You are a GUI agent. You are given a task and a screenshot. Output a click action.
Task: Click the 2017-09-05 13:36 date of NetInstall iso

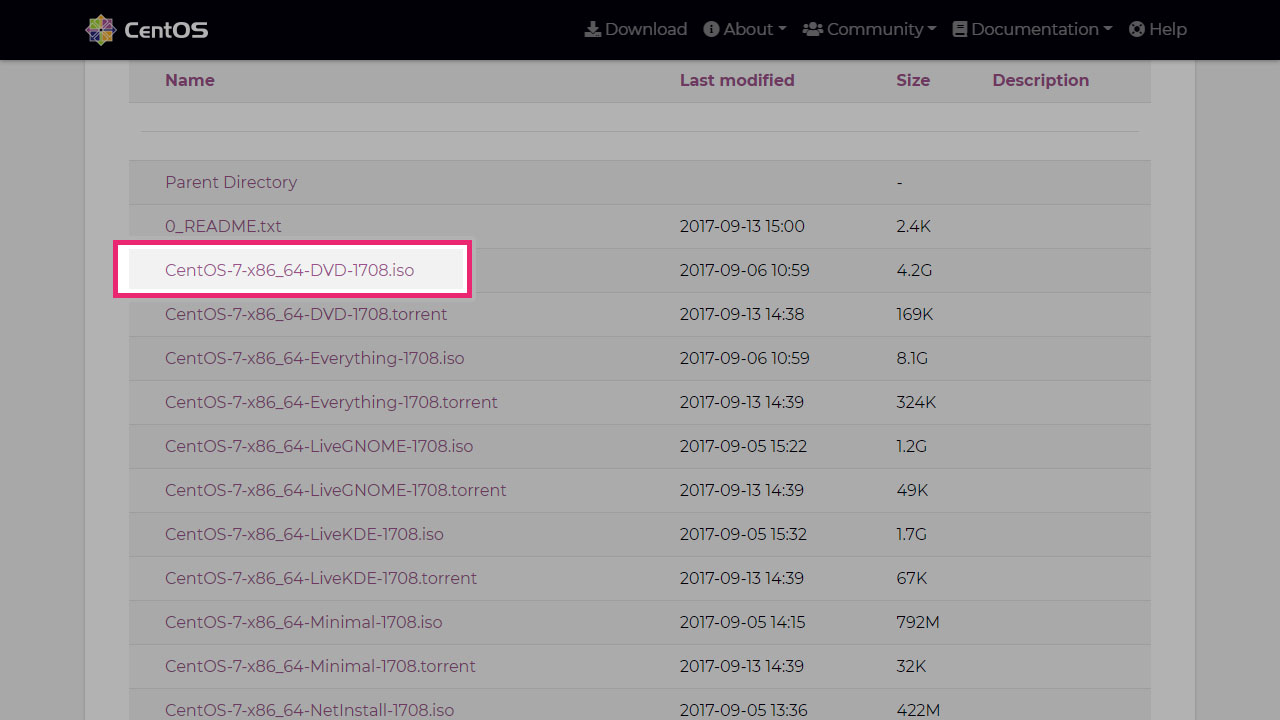point(743,710)
